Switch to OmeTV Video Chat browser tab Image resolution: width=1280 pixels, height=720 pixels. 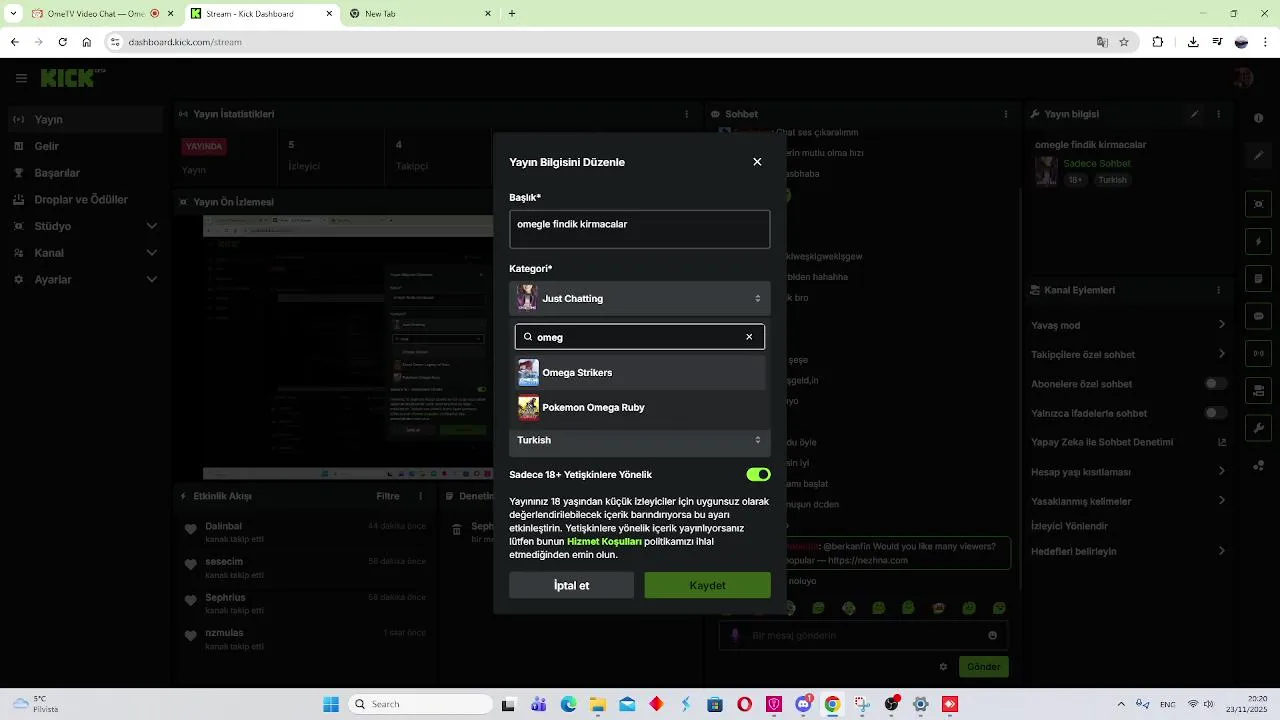[98, 14]
